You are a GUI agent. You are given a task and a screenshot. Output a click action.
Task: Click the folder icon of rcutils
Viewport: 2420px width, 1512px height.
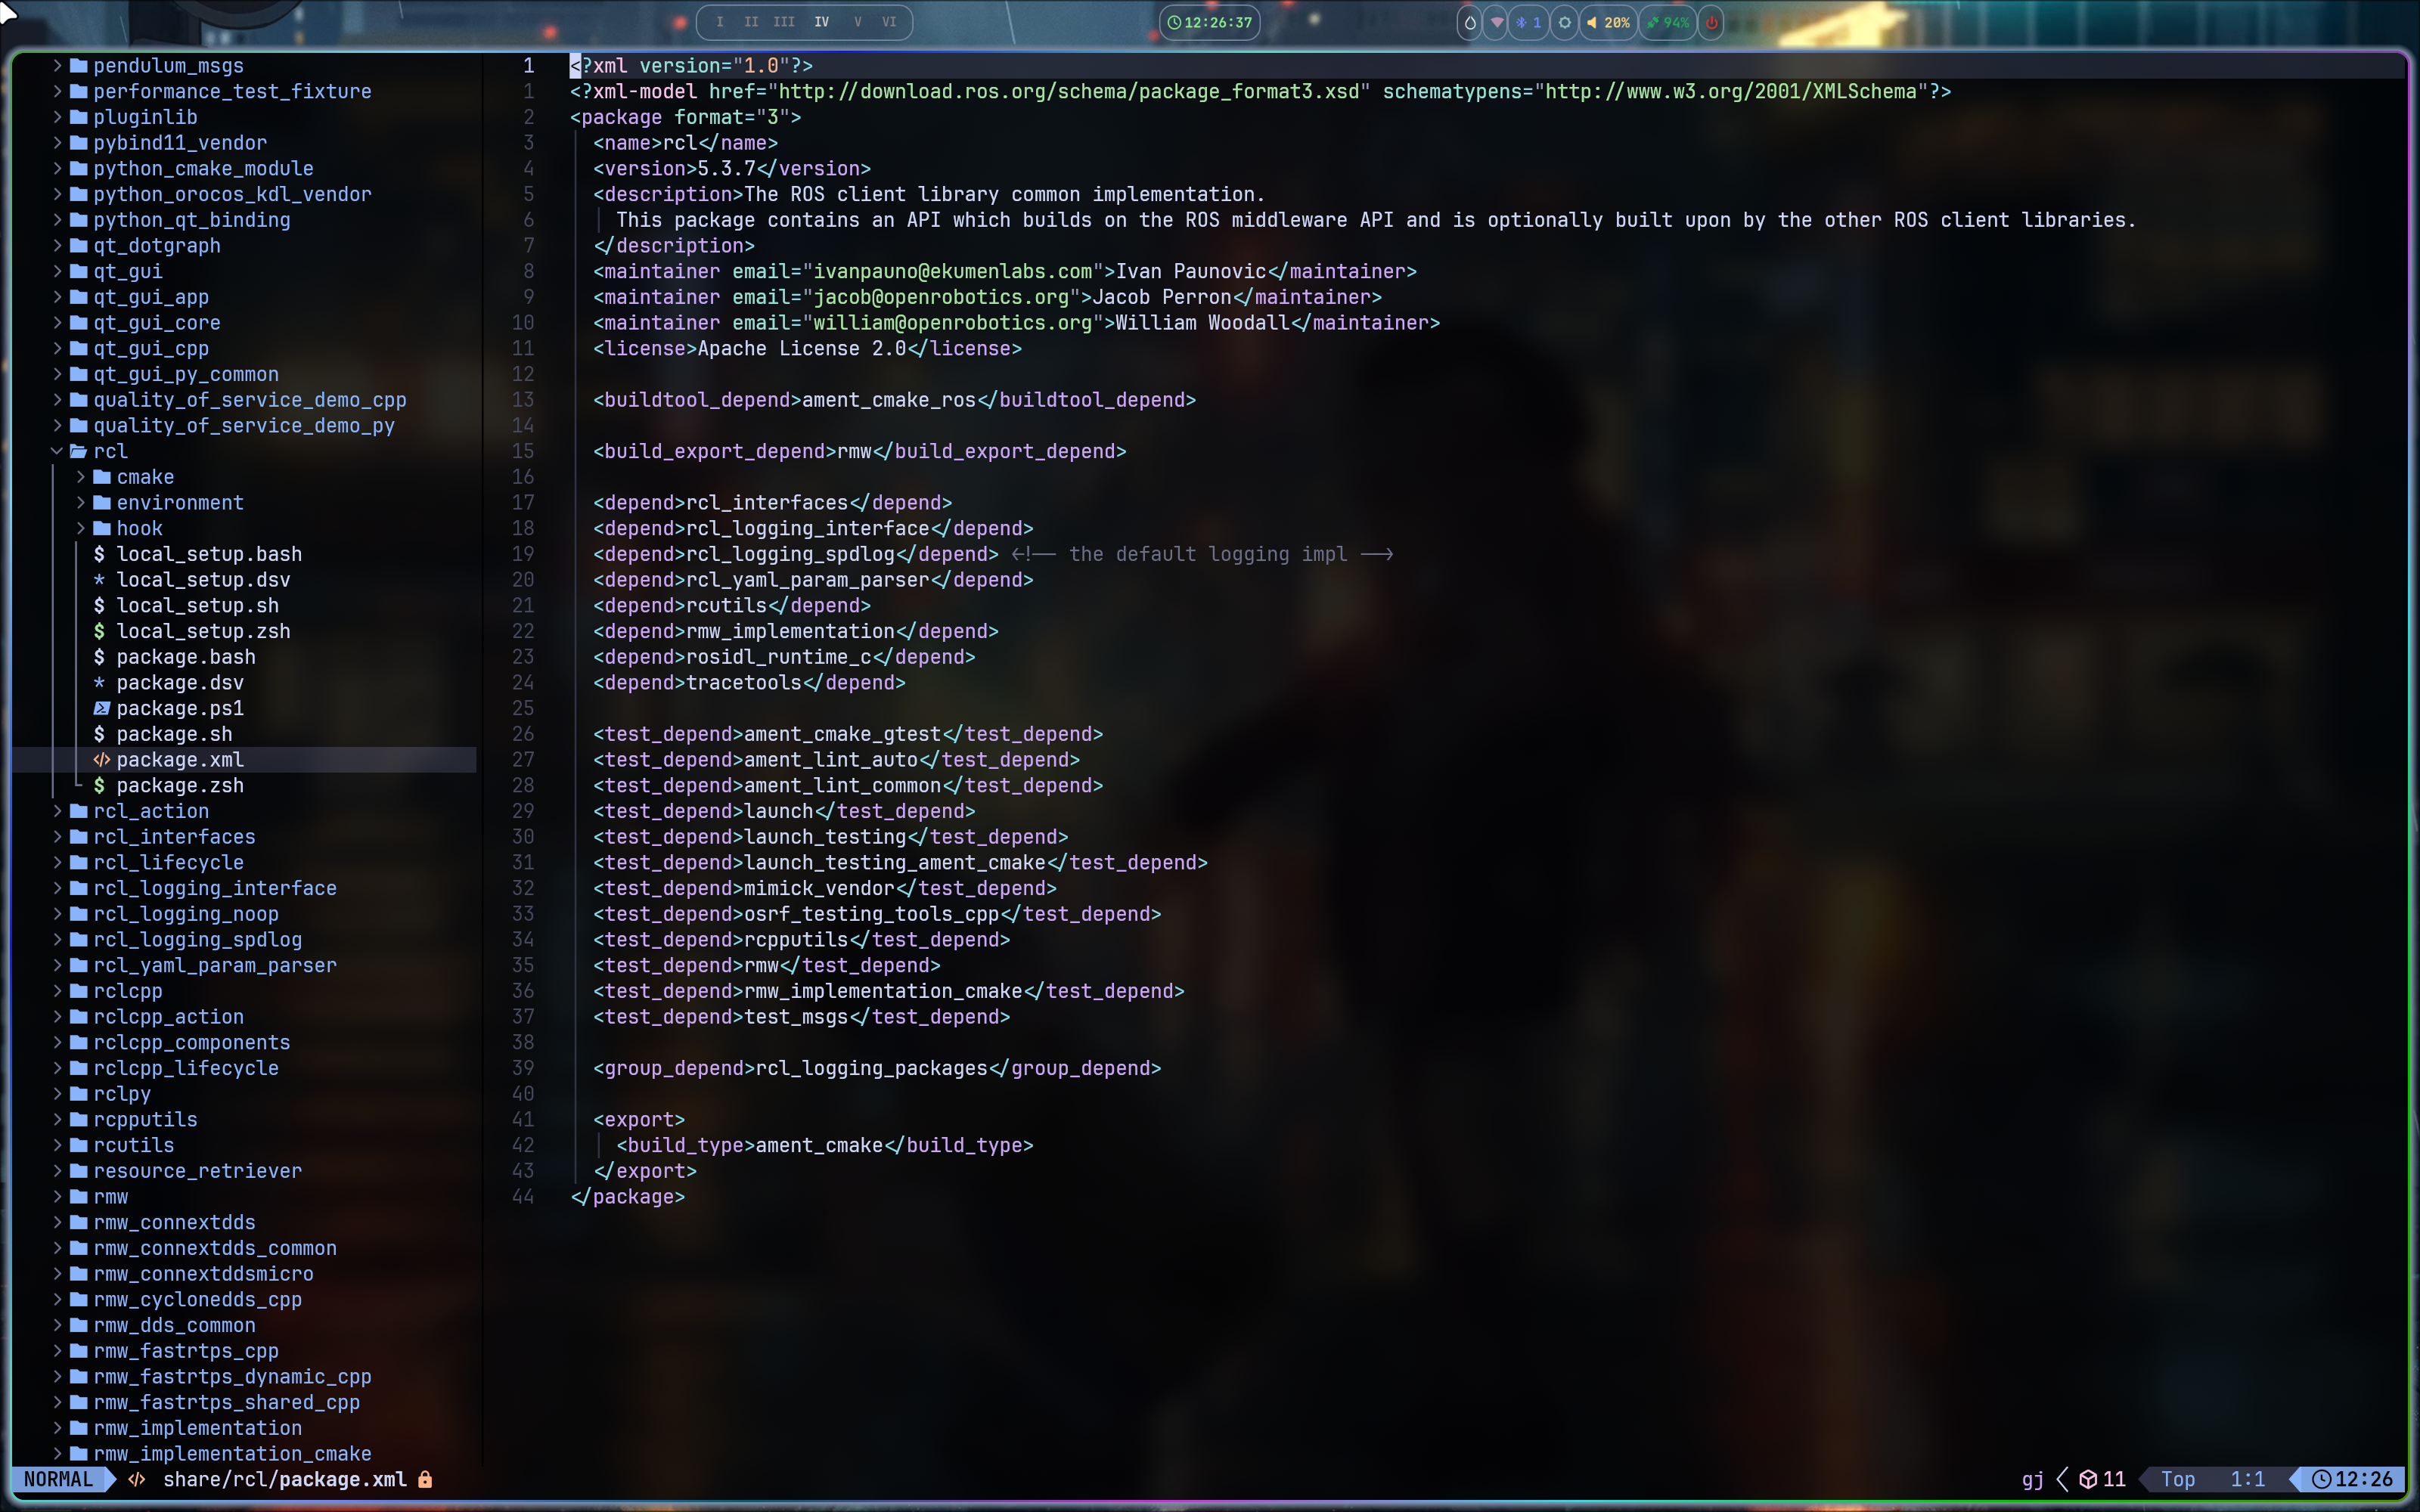pos(79,1145)
